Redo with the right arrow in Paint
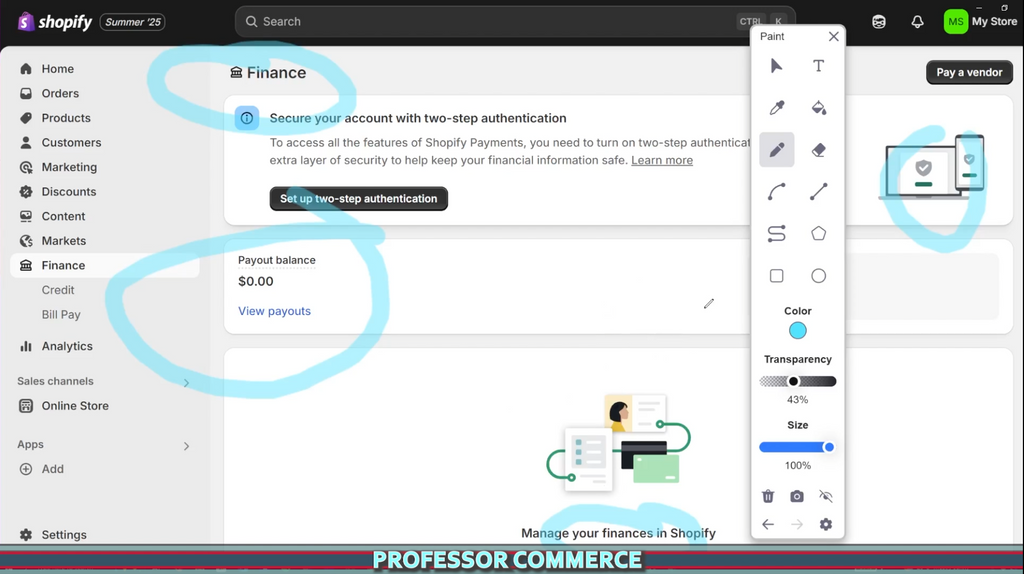 [x=797, y=524]
